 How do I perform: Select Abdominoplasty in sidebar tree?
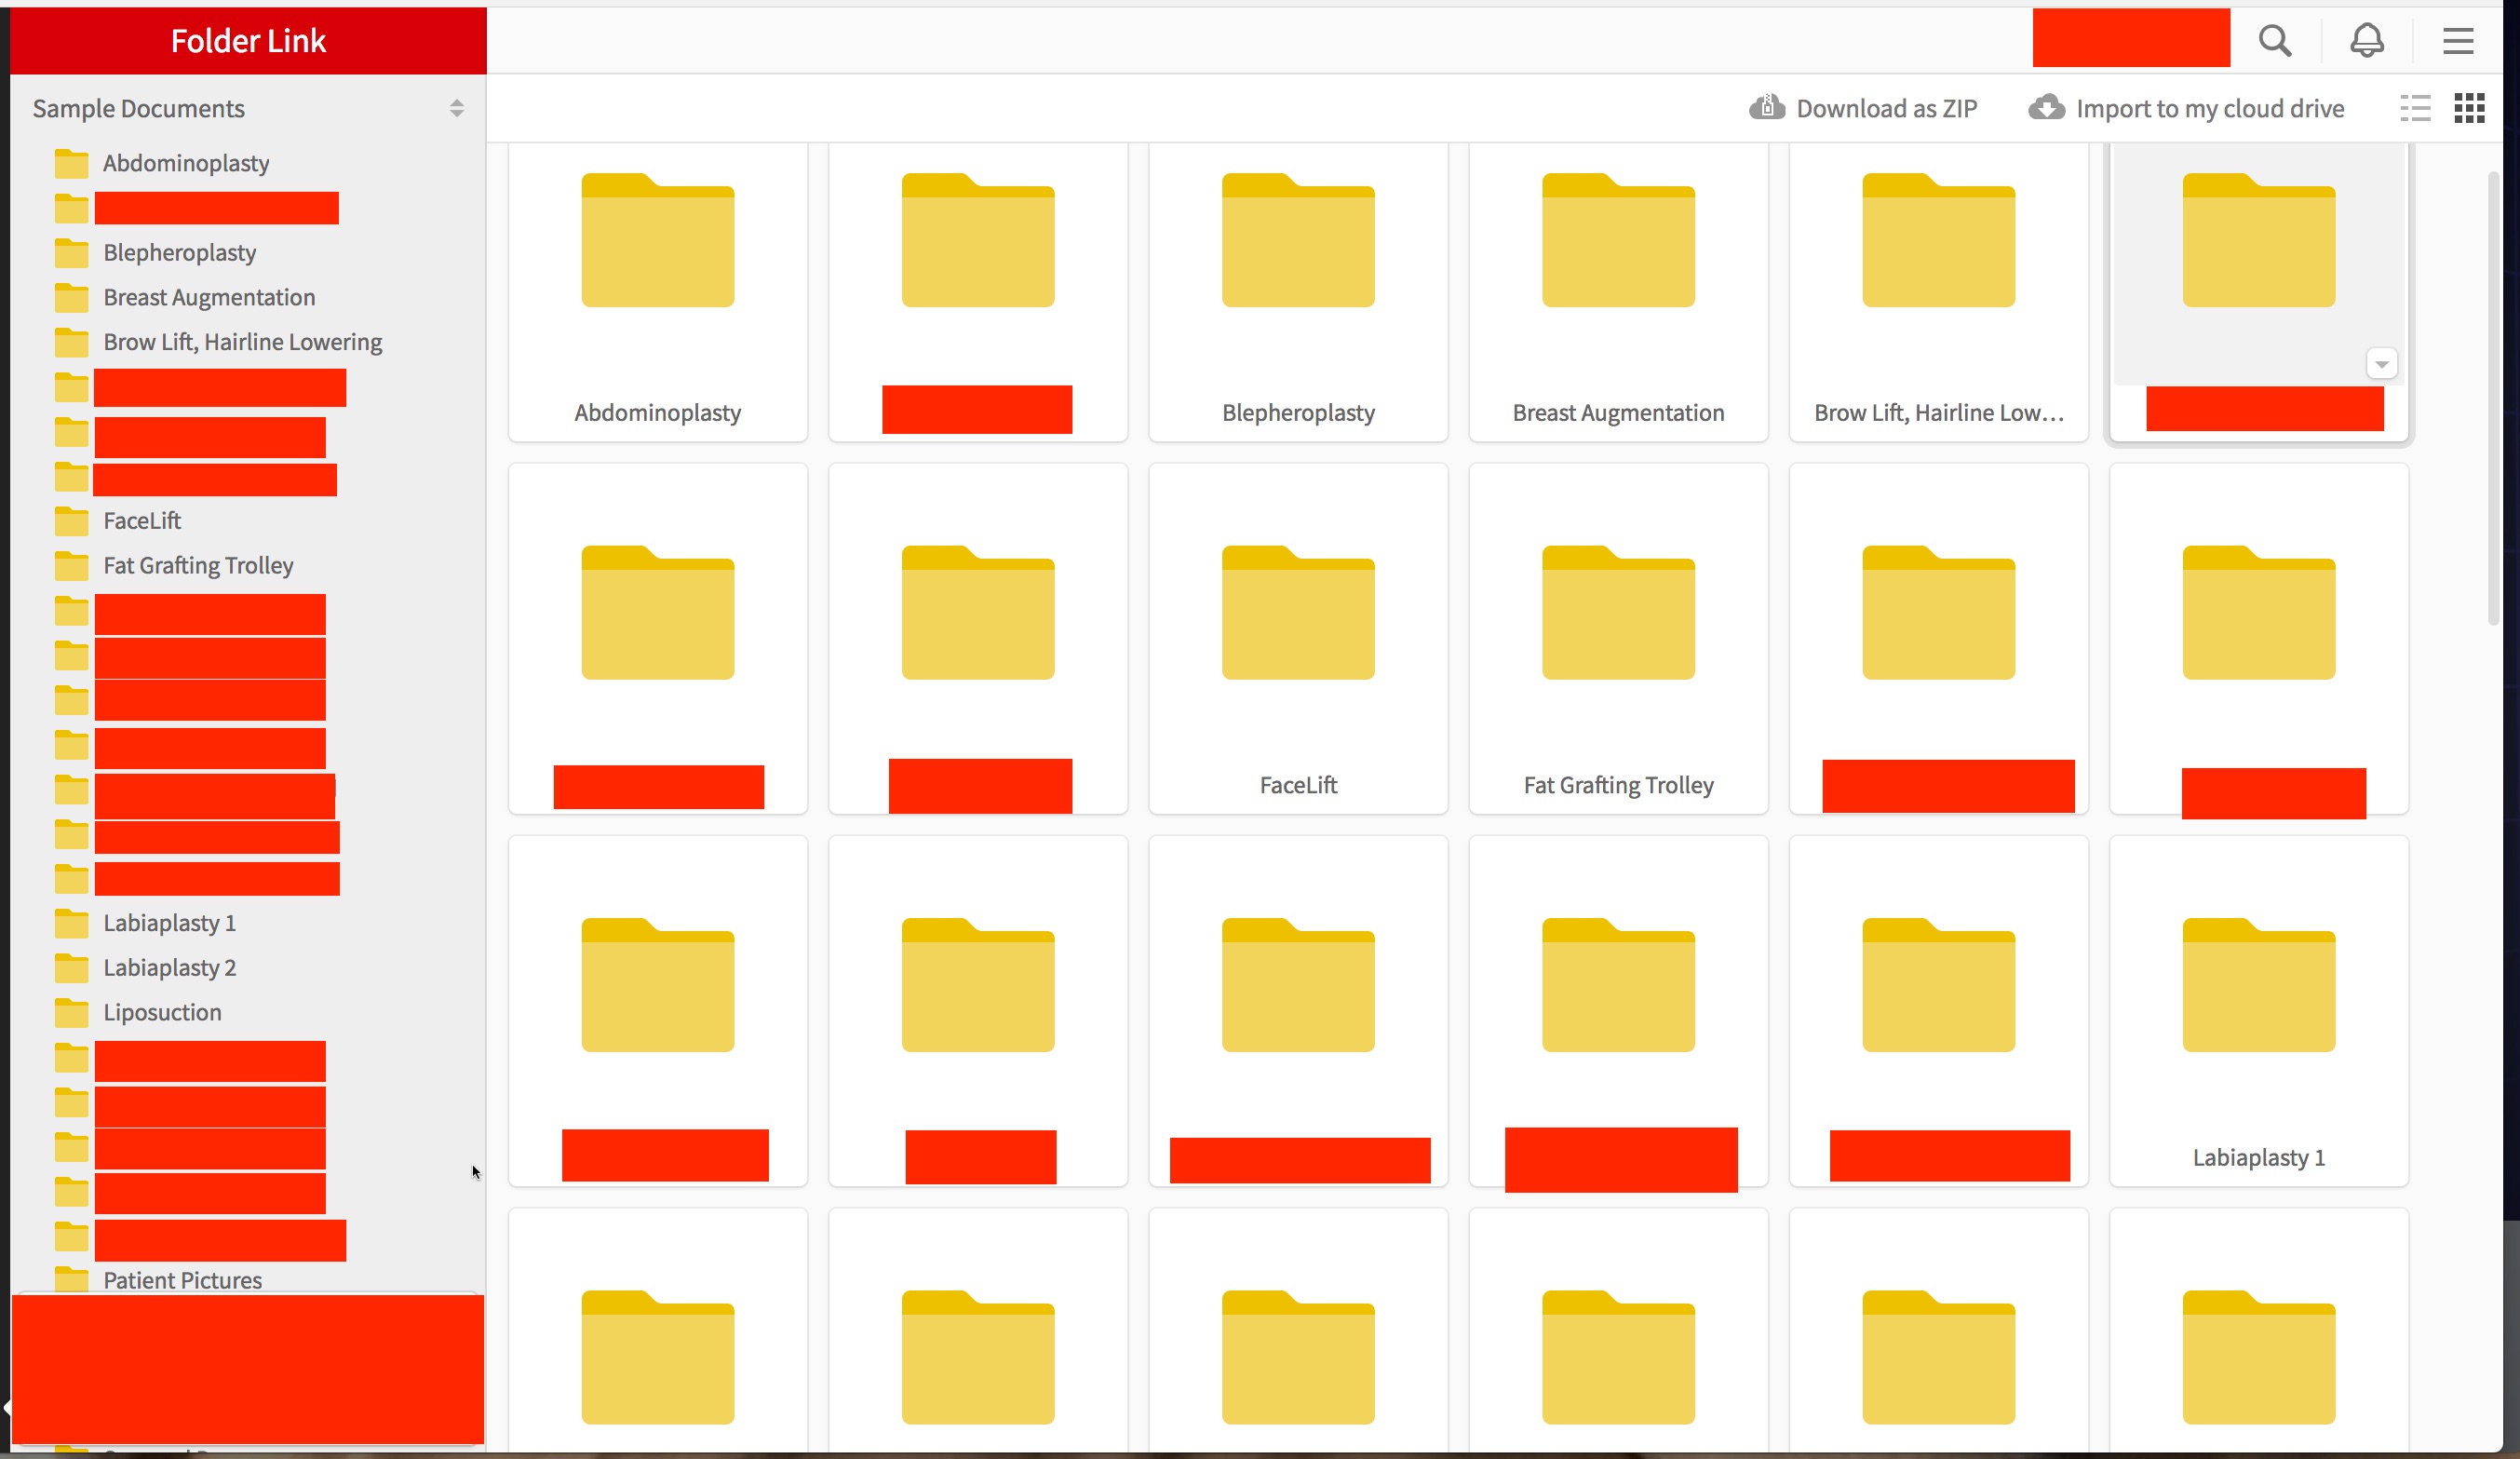point(186,163)
